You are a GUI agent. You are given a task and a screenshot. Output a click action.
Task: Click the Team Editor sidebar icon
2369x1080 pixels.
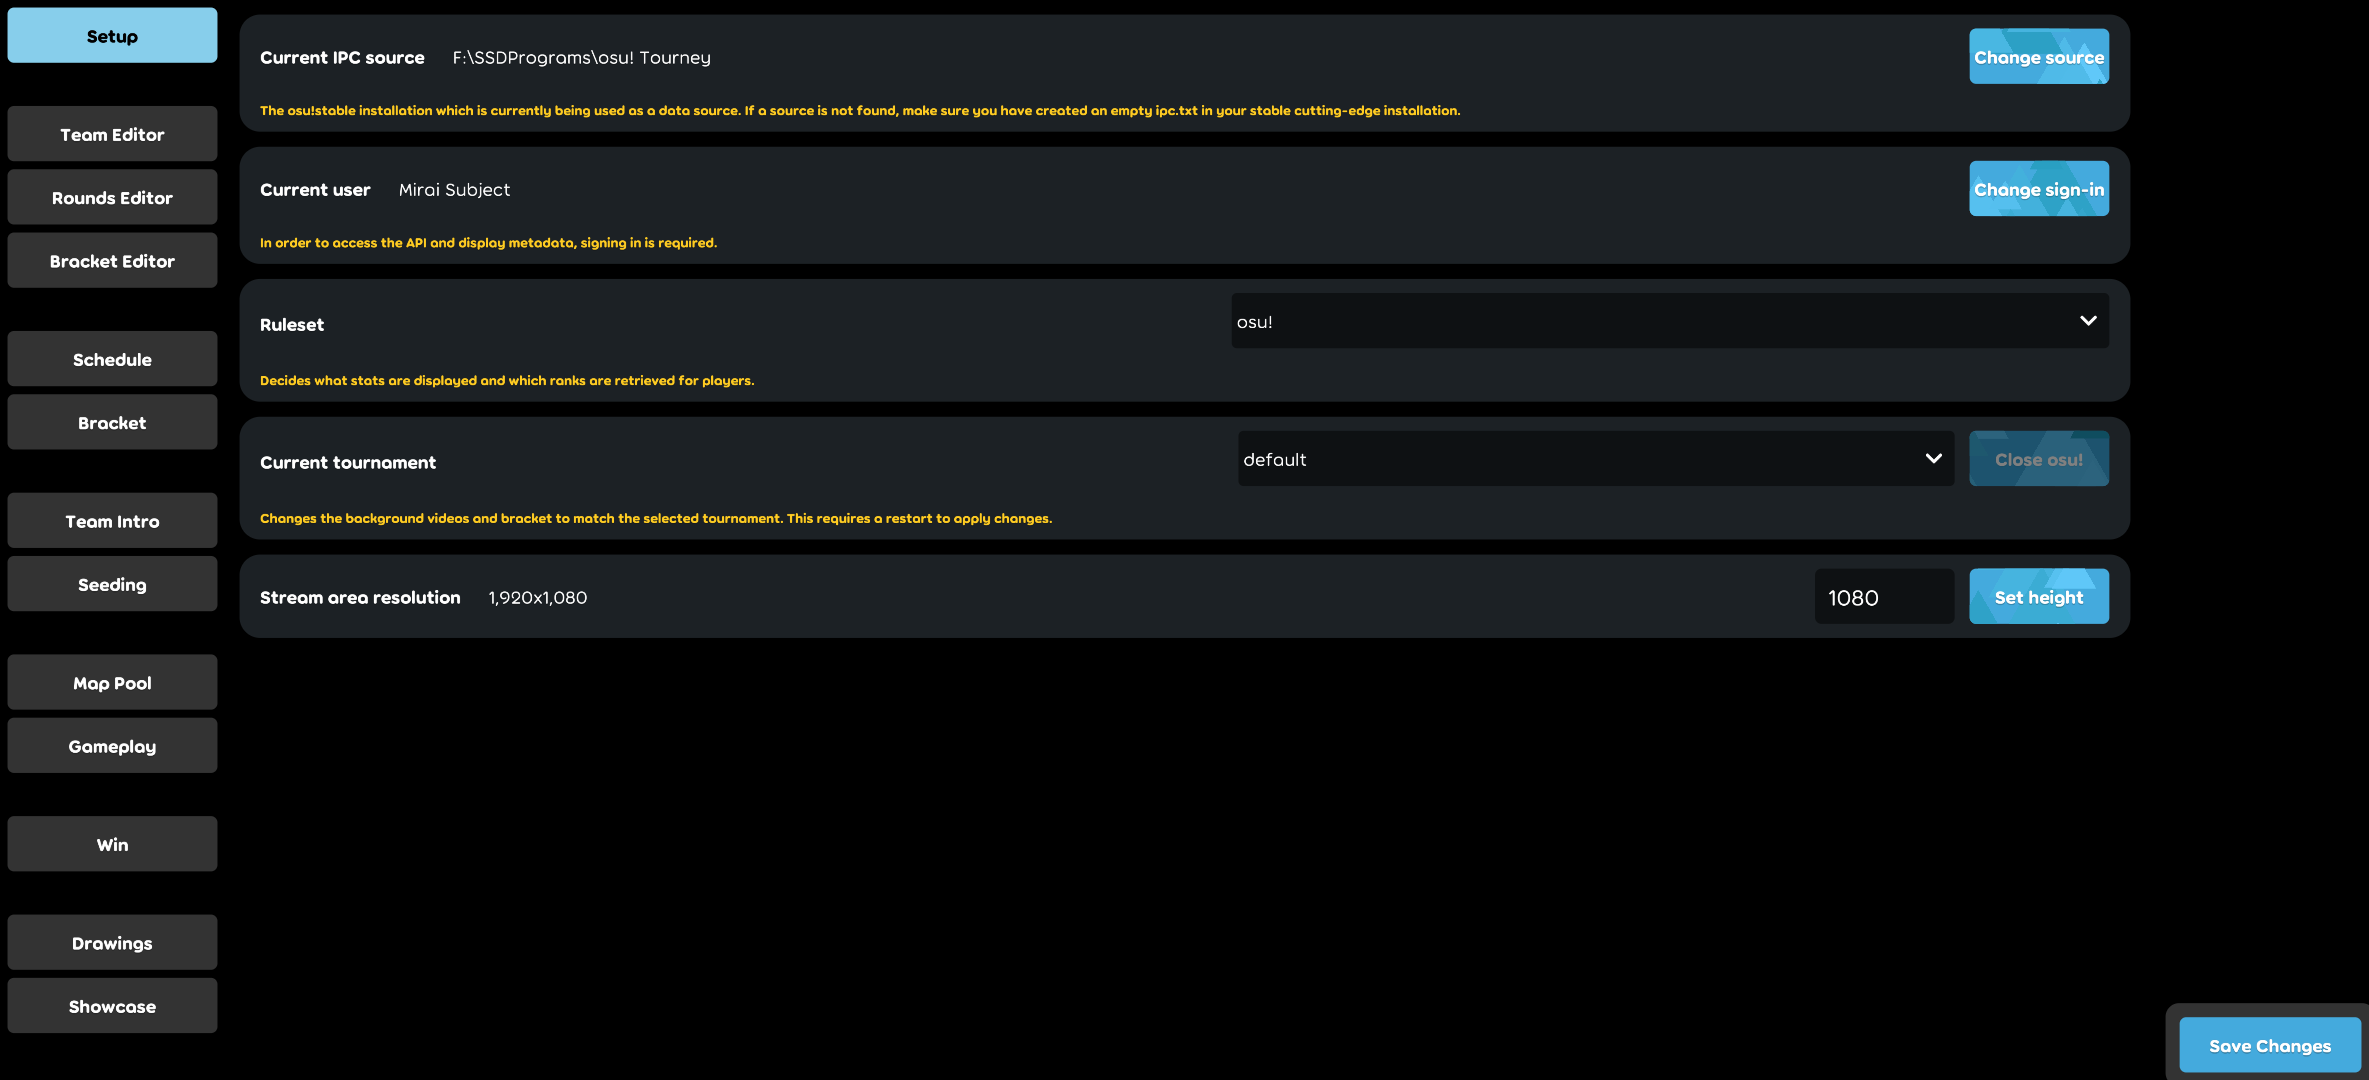[112, 133]
